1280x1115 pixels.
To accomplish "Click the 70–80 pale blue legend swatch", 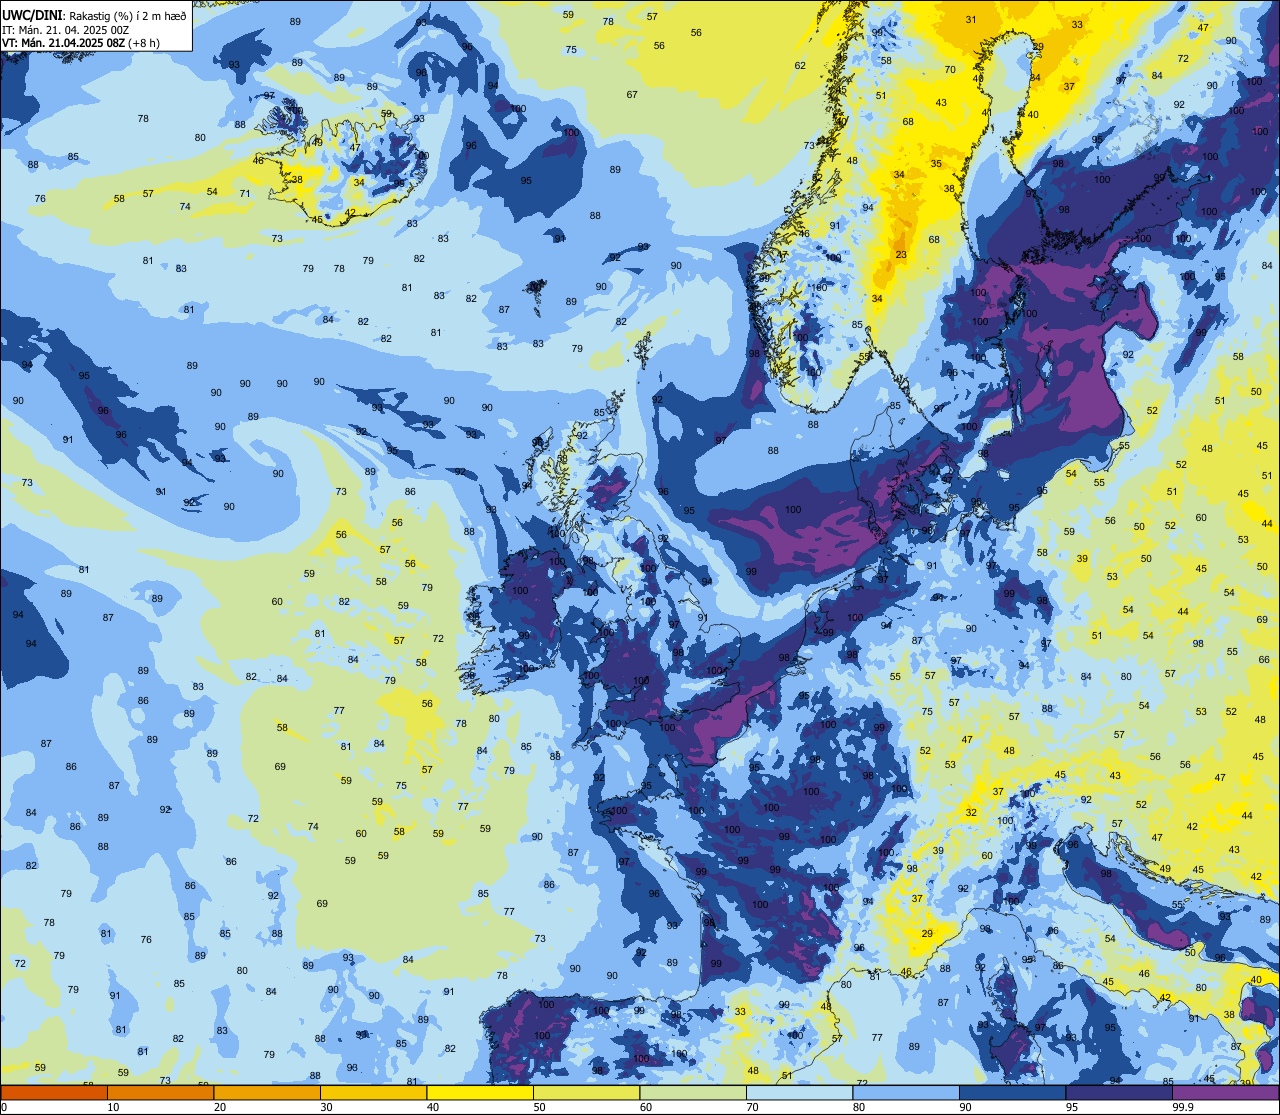I will pos(800,1092).
